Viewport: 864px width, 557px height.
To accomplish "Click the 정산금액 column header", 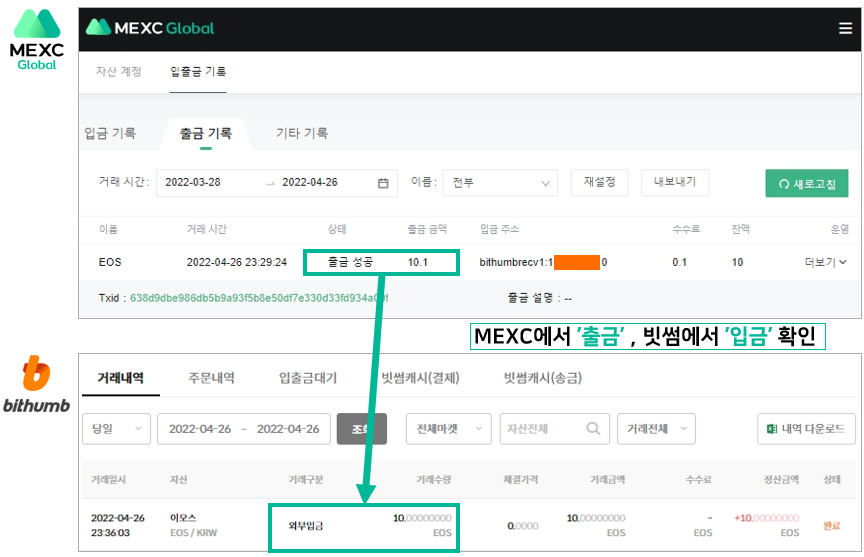I will pyautogui.click(x=781, y=480).
